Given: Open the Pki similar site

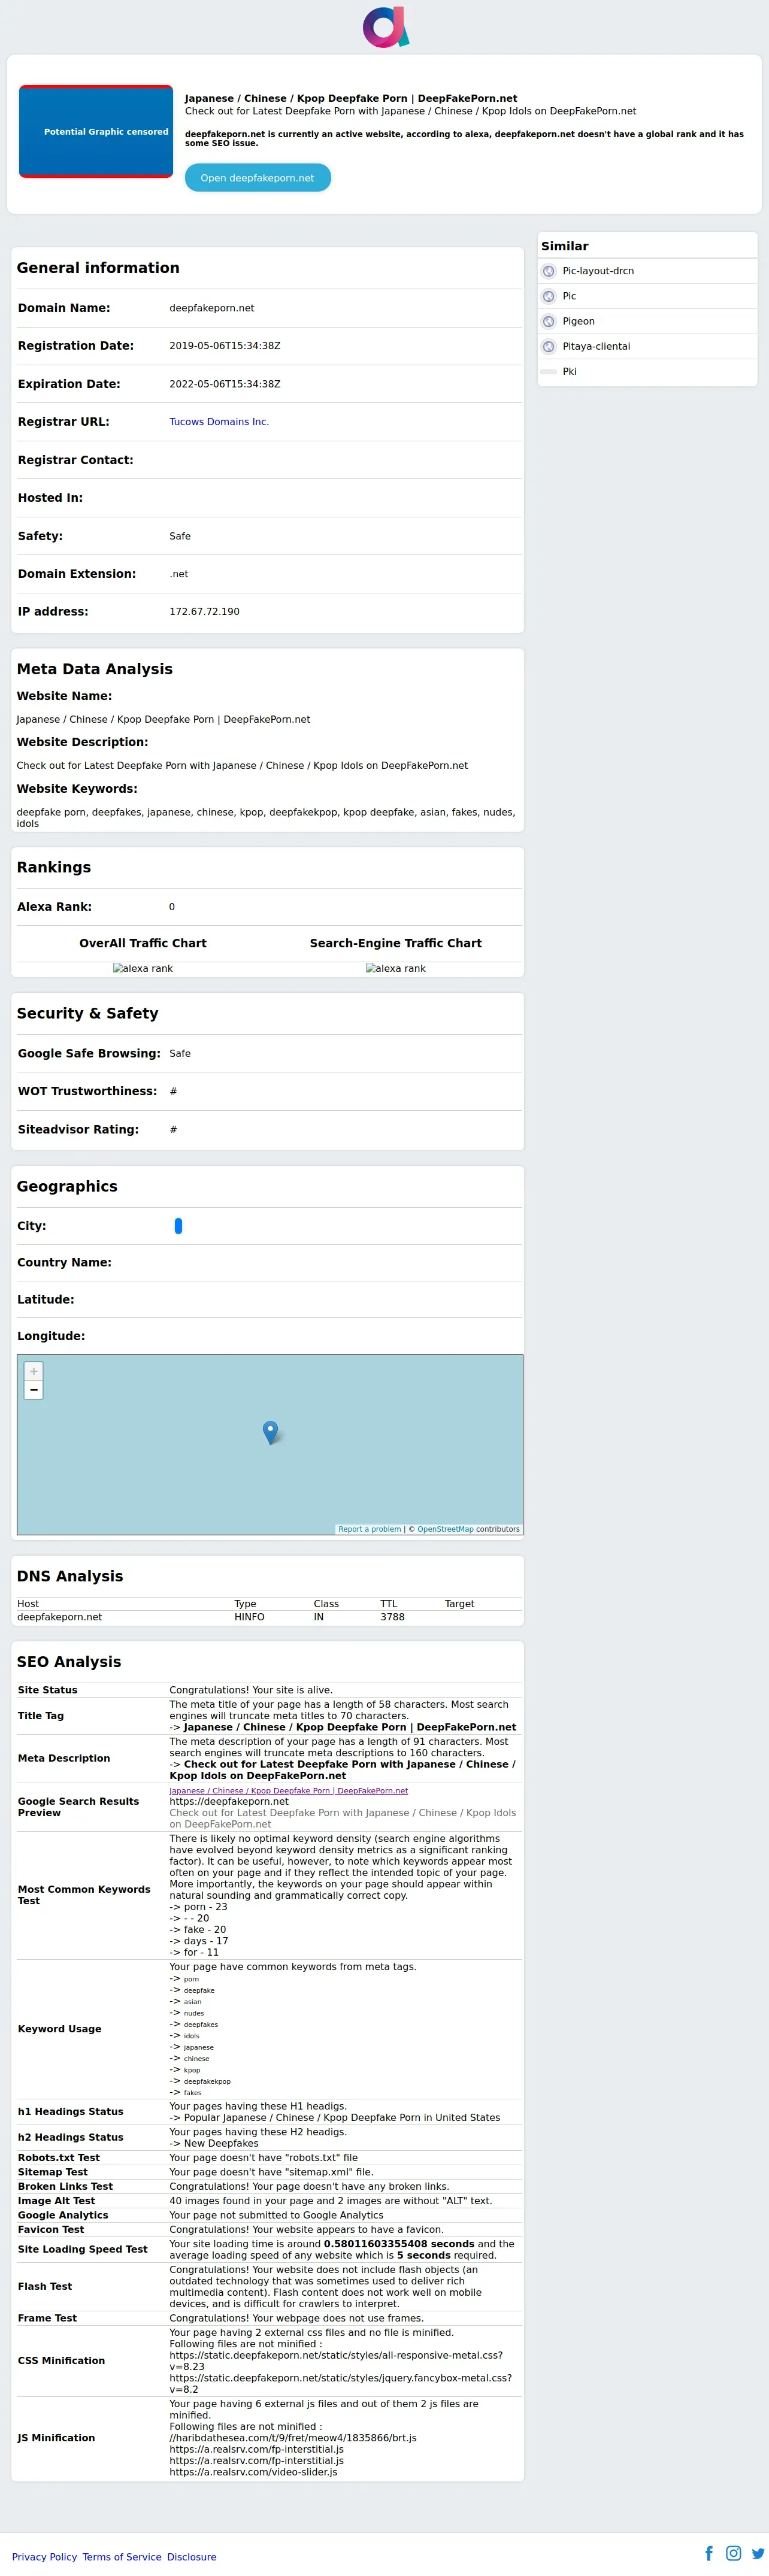Looking at the screenshot, I should 569,371.
